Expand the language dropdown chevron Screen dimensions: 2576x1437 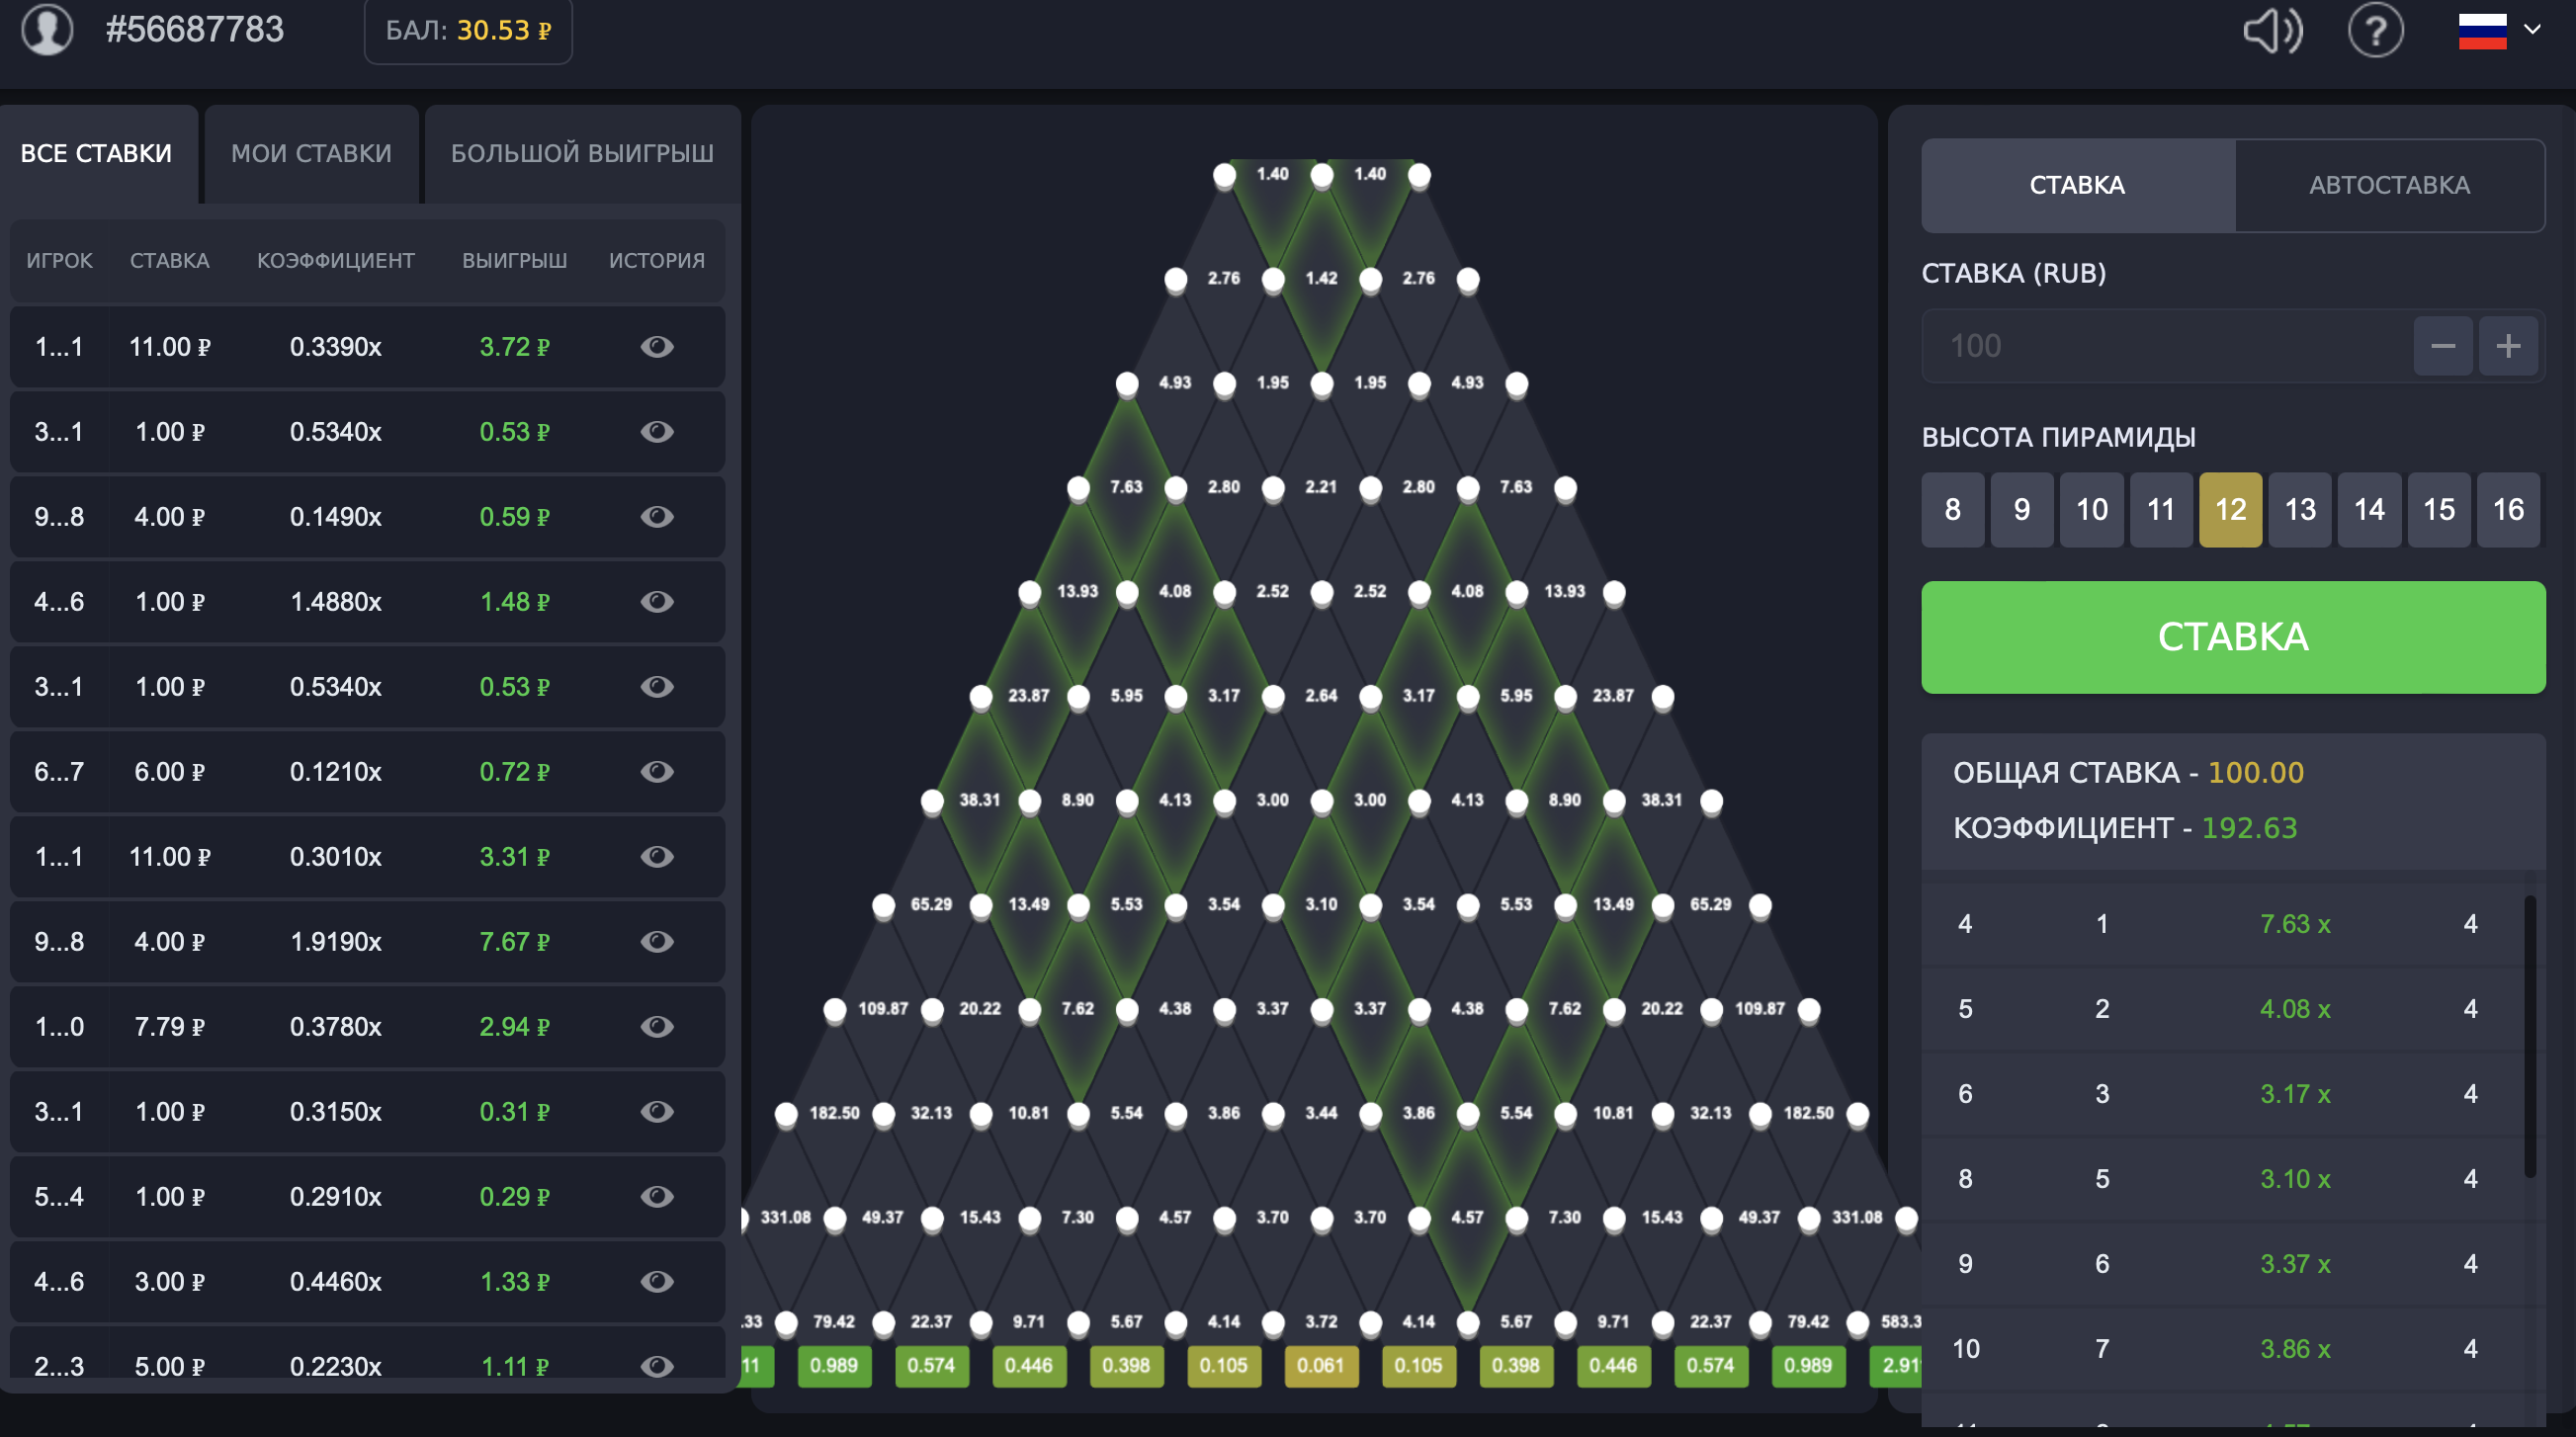point(2532,30)
